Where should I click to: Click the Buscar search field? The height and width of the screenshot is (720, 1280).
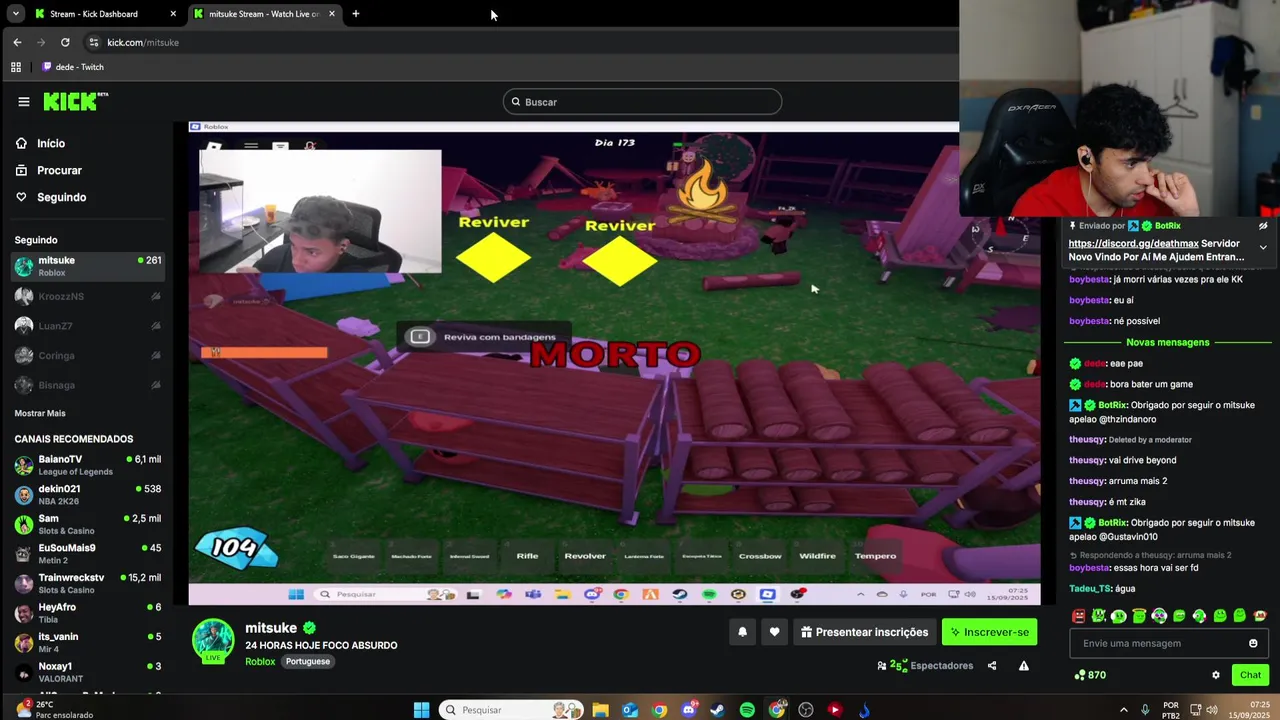pos(642,102)
